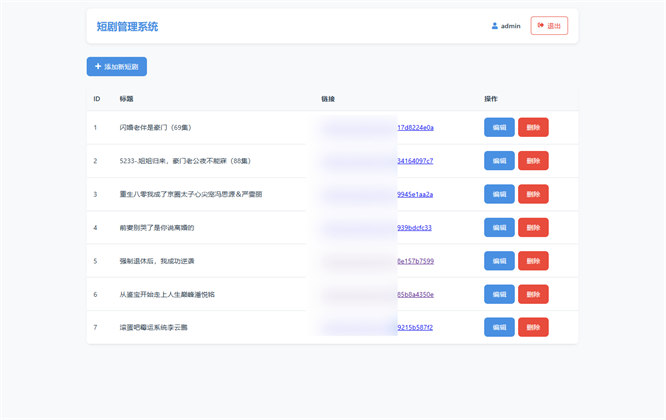Image resolution: width=666 pixels, height=420 pixels.
Task: Click the blue edit button in row 4
Action: pyautogui.click(x=499, y=228)
